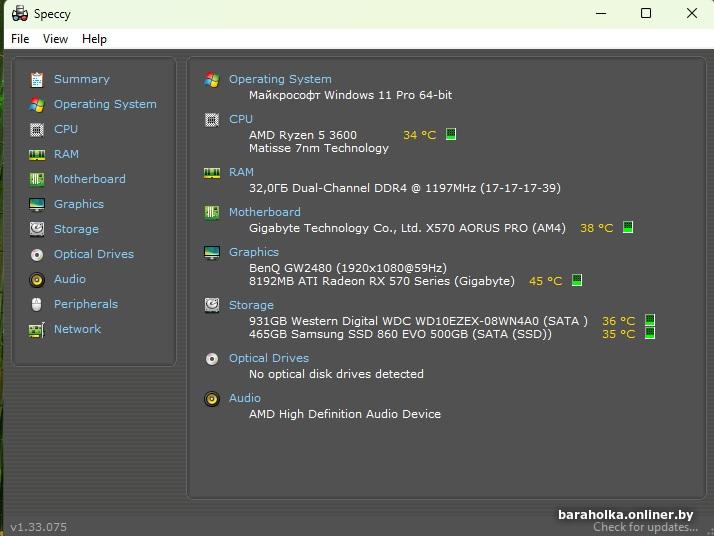Click the RAM stick icon in sidebar

pyautogui.click(x=37, y=154)
